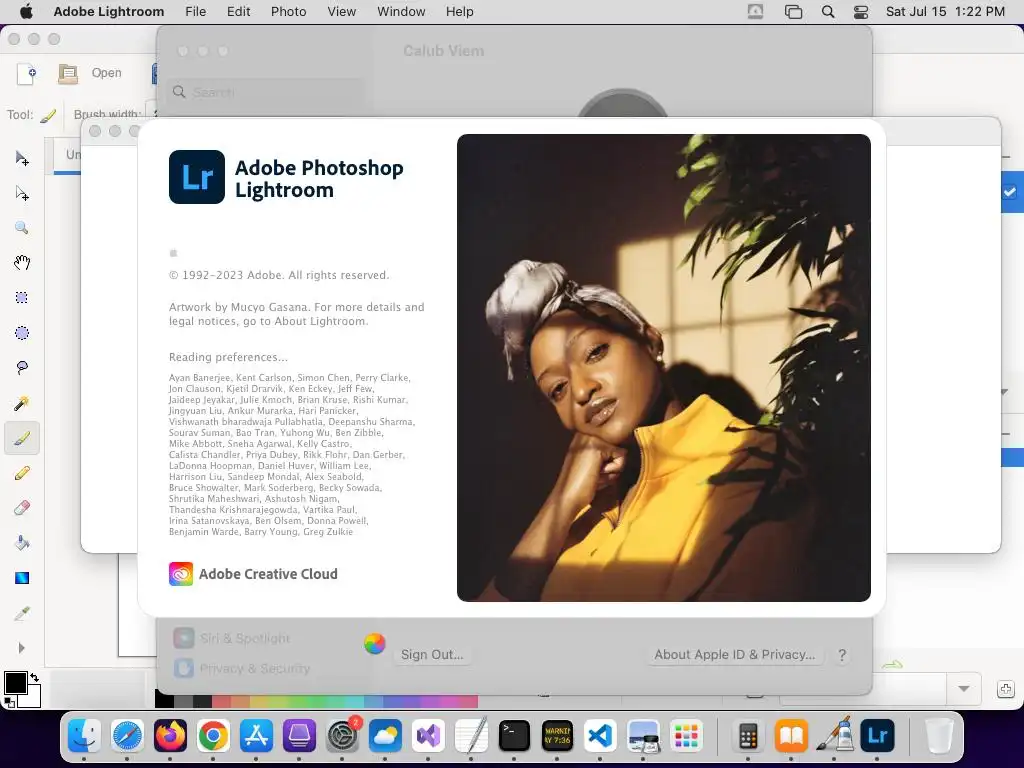The image size is (1024, 768).
Task: Select Privacy & Security in settings sidebar
Action: (x=242, y=668)
